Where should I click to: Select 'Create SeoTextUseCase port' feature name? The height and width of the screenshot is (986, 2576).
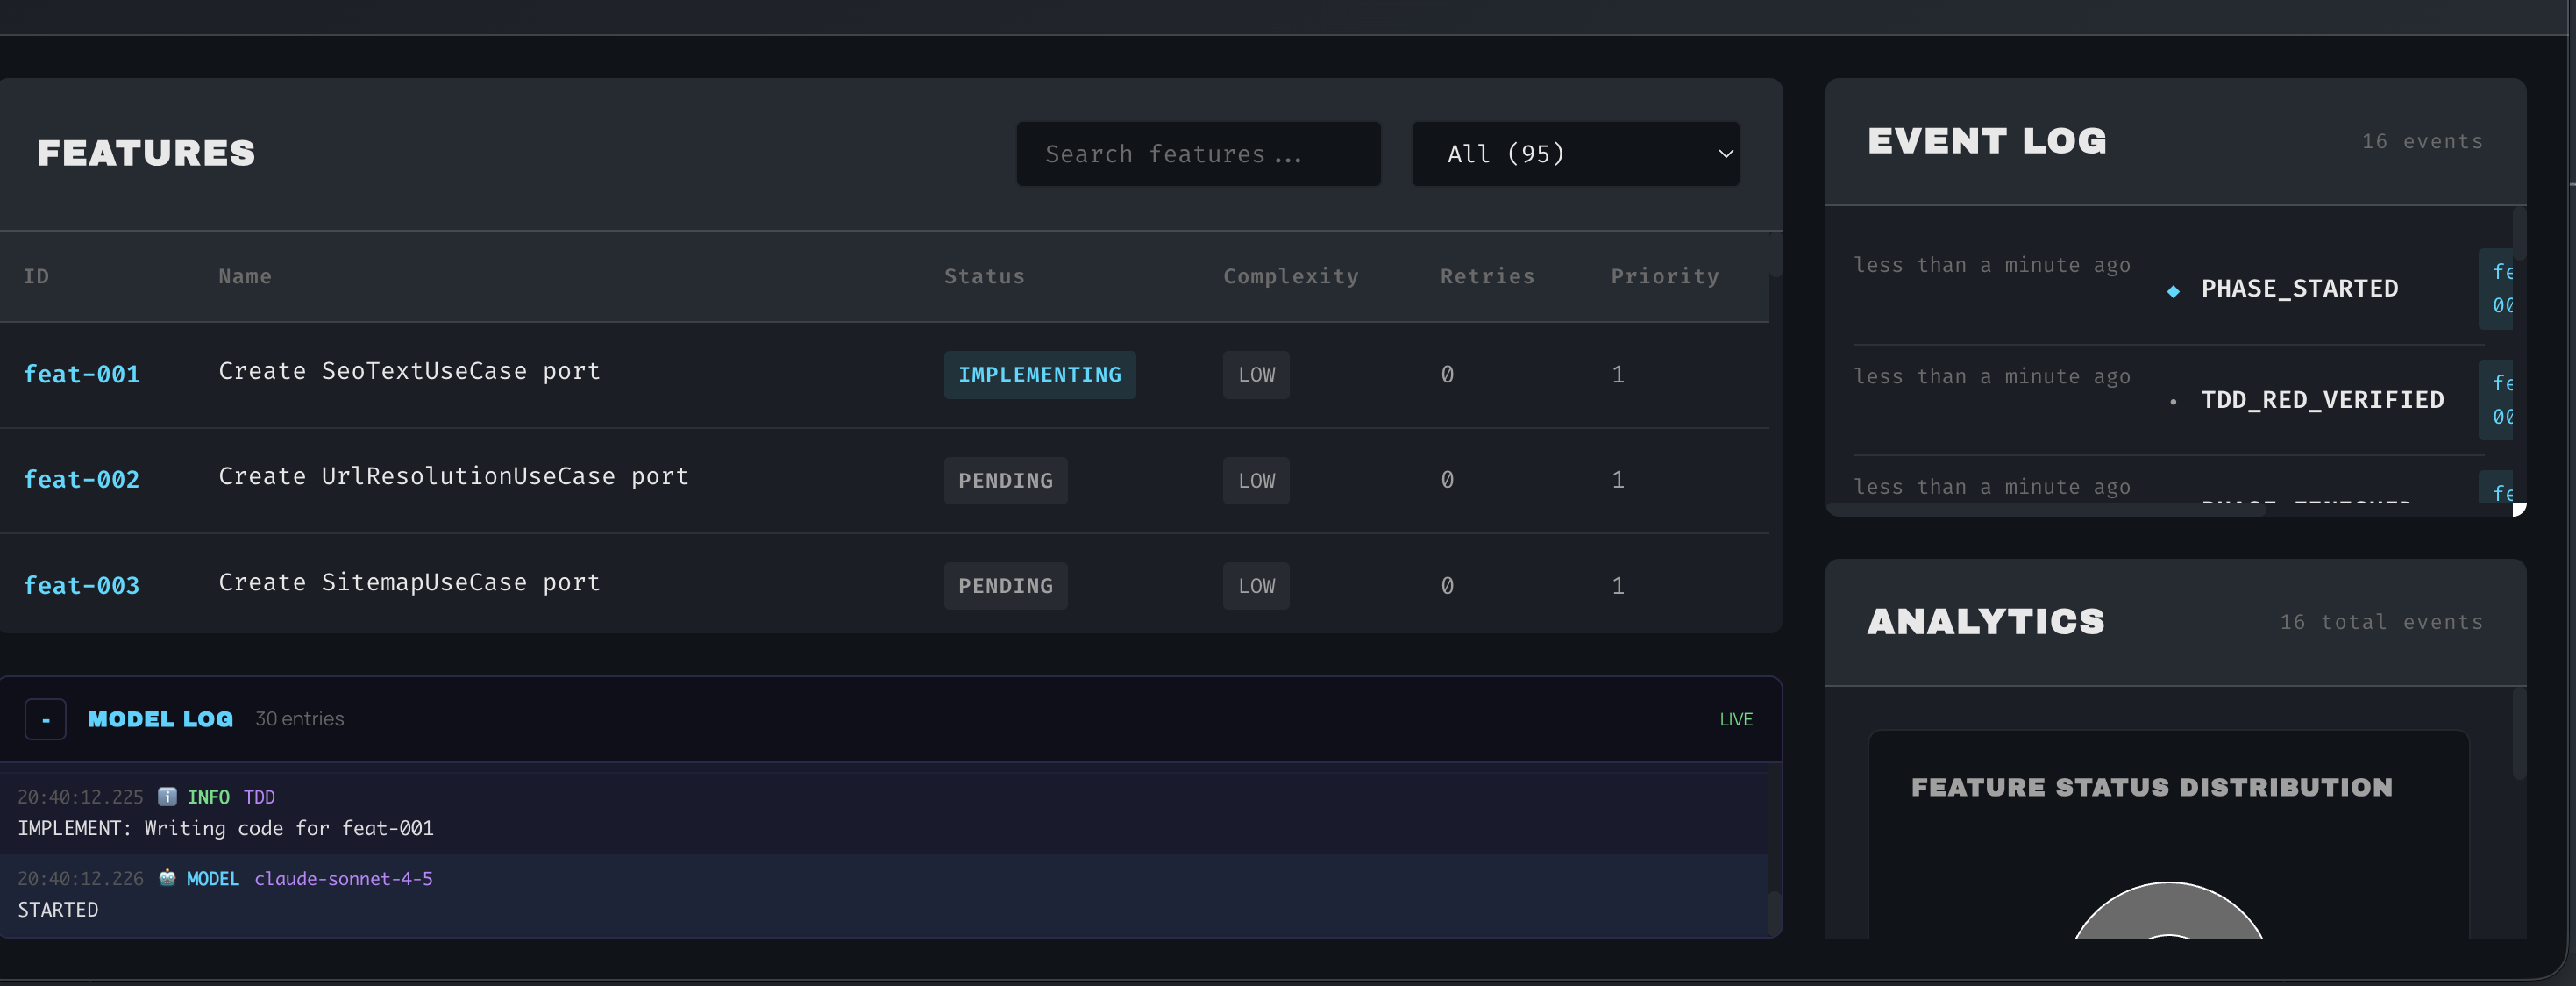coord(409,371)
